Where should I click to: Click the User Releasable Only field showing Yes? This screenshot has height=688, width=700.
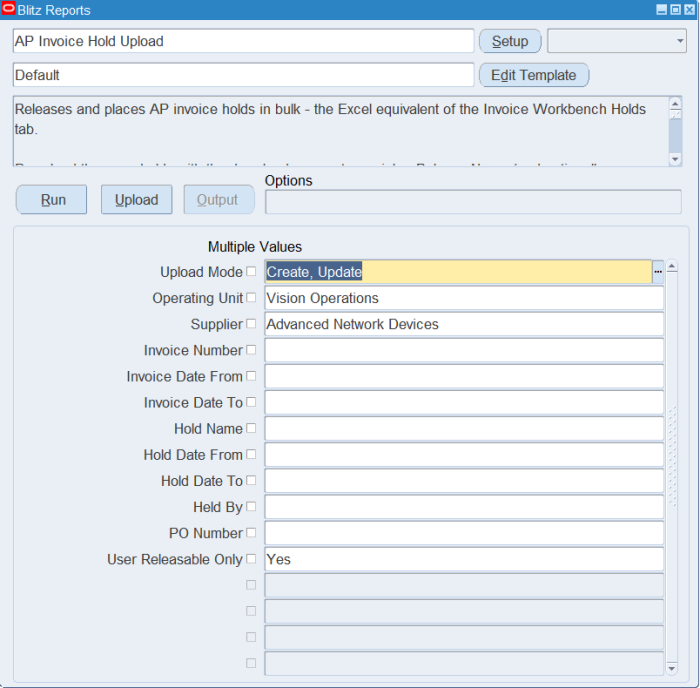pos(464,559)
